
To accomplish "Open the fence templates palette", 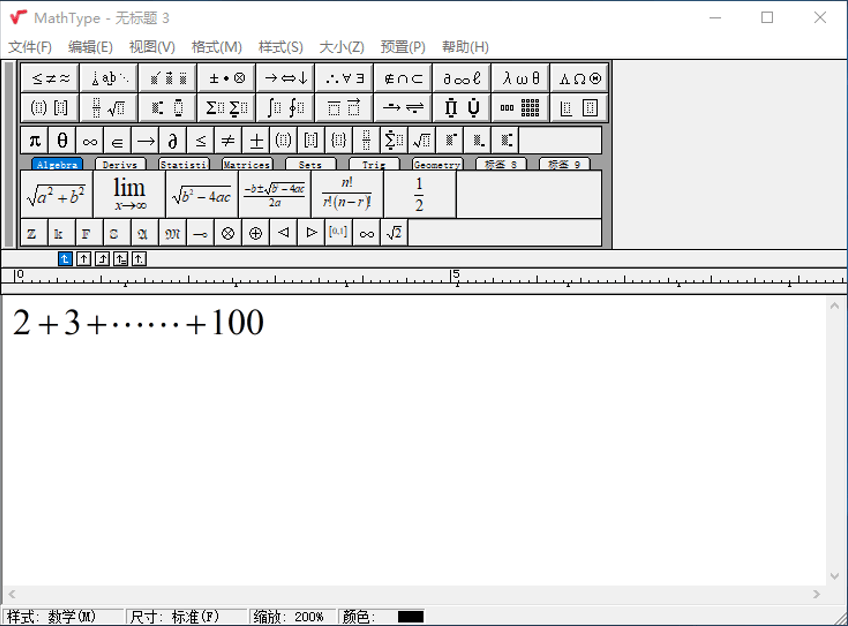I will pos(50,108).
